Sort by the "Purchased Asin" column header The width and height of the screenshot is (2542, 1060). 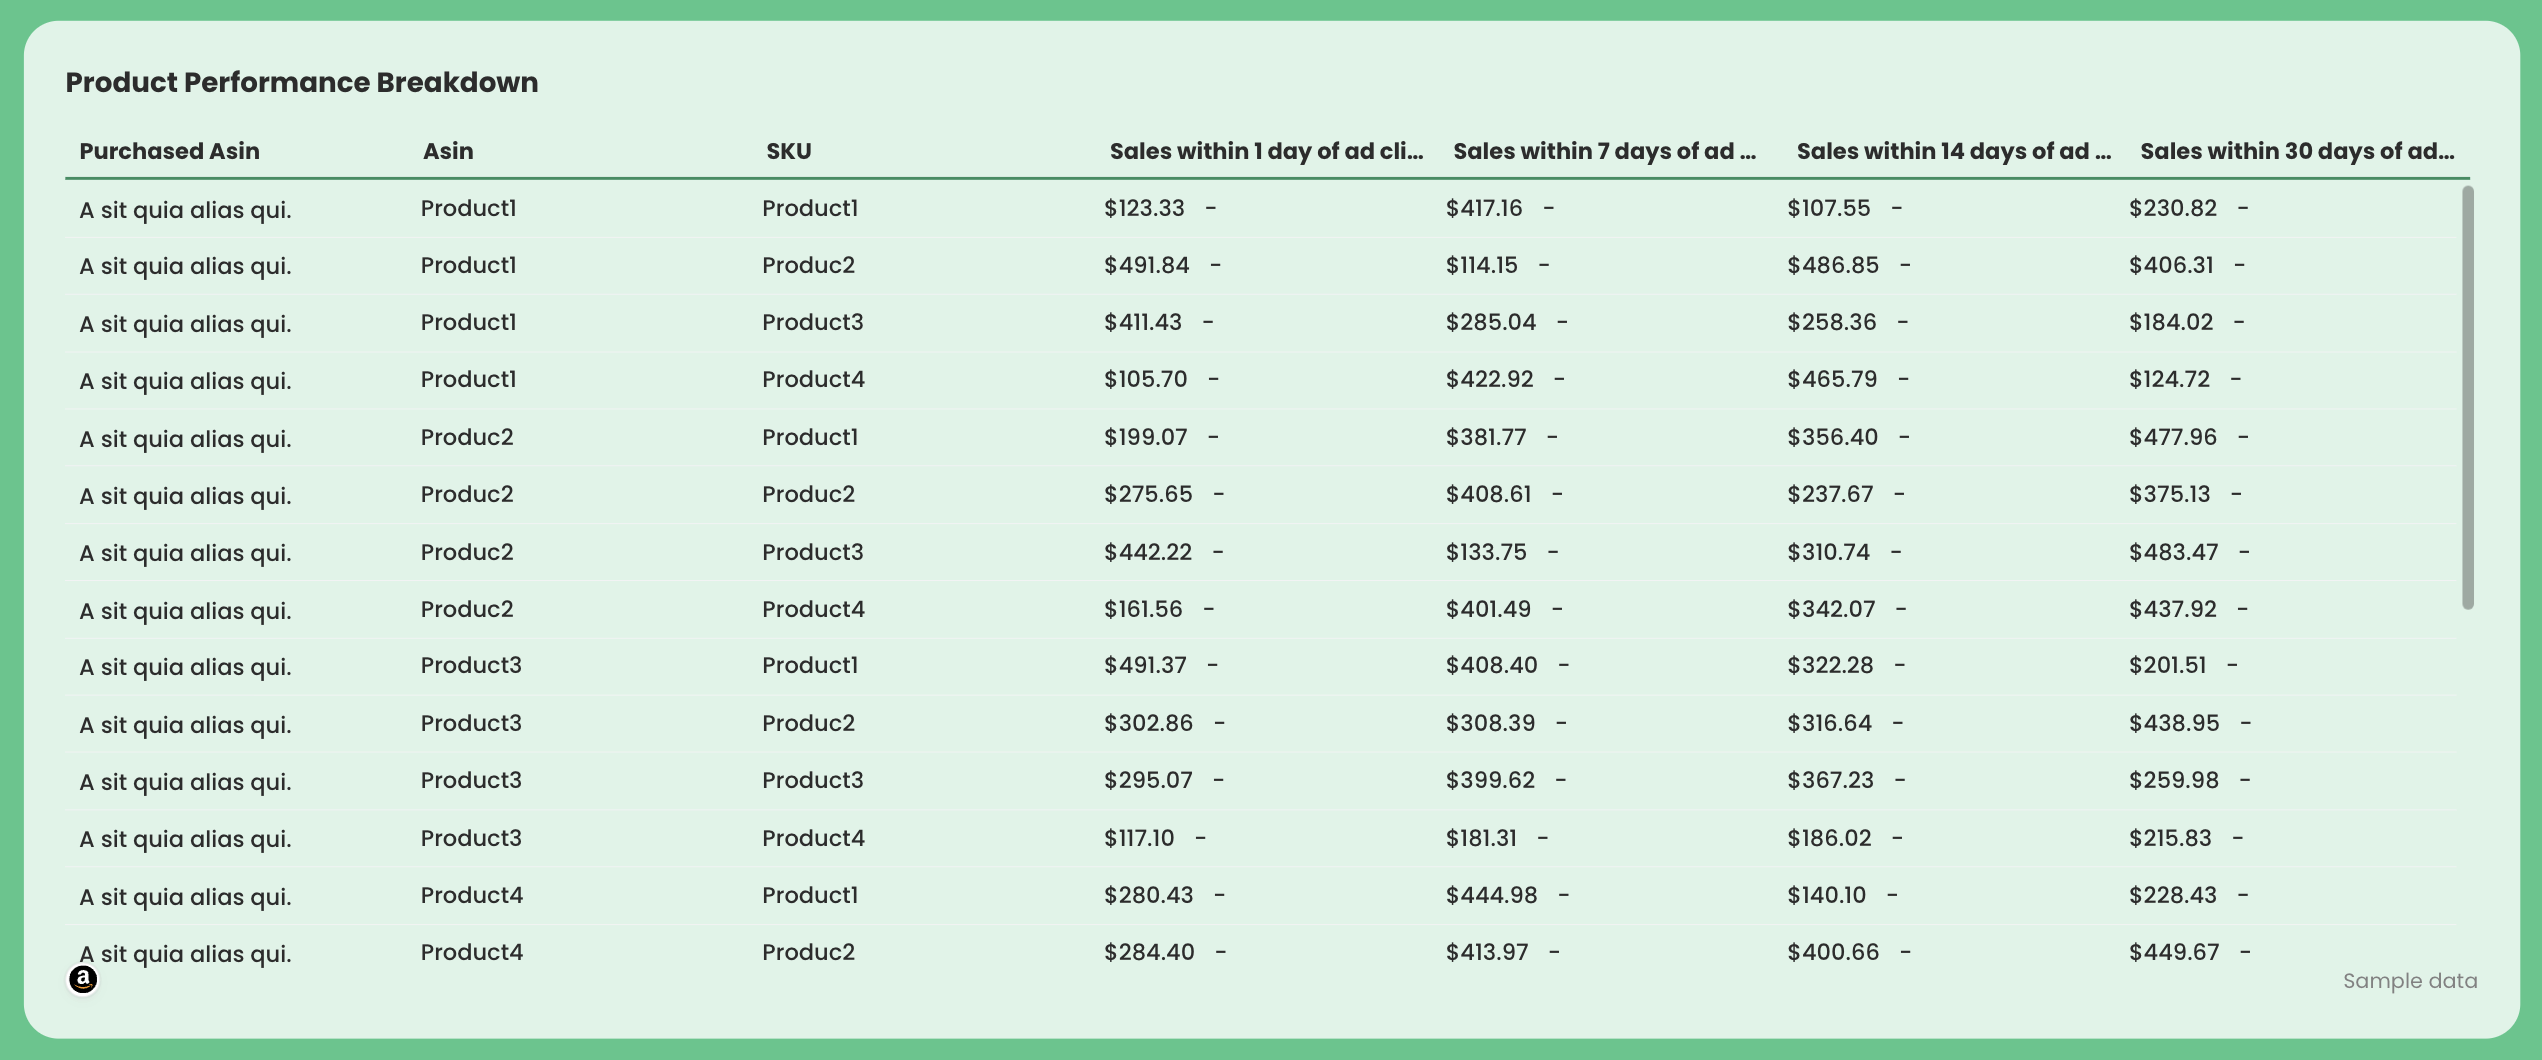point(169,151)
